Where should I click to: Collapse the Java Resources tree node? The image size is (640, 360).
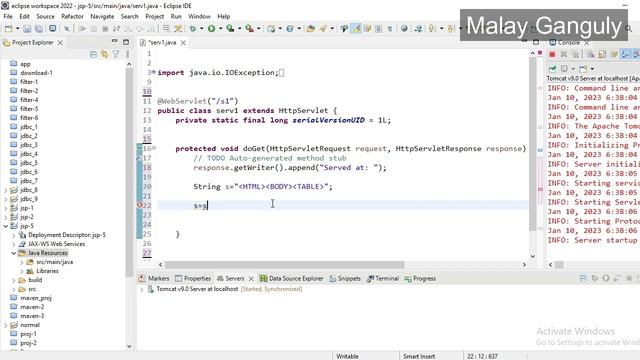coord(13,253)
